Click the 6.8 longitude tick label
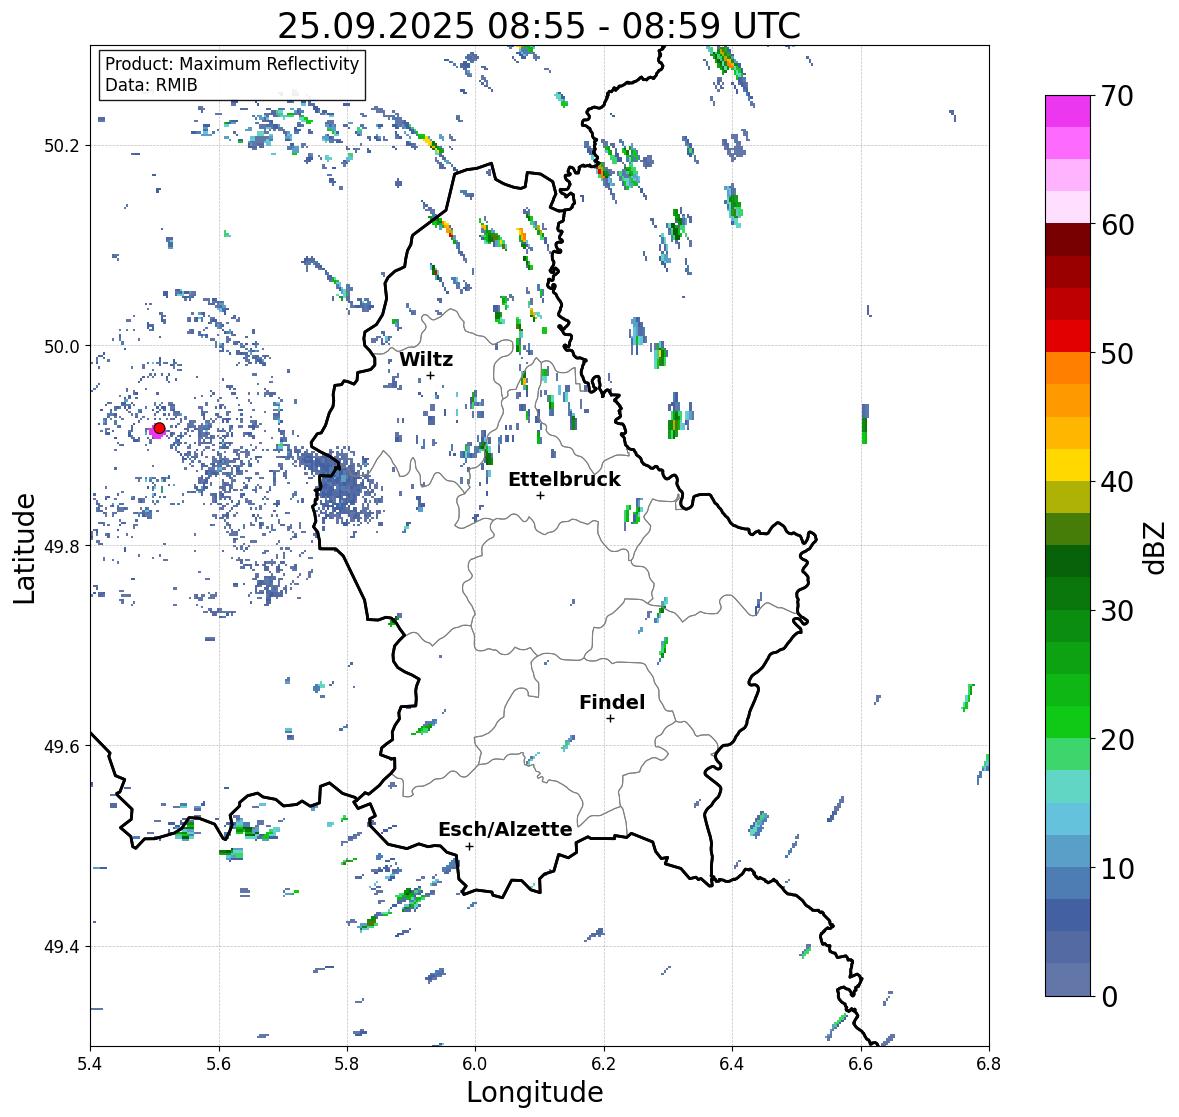Viewport: 1179px width, 1117px height. point(989,1063)
